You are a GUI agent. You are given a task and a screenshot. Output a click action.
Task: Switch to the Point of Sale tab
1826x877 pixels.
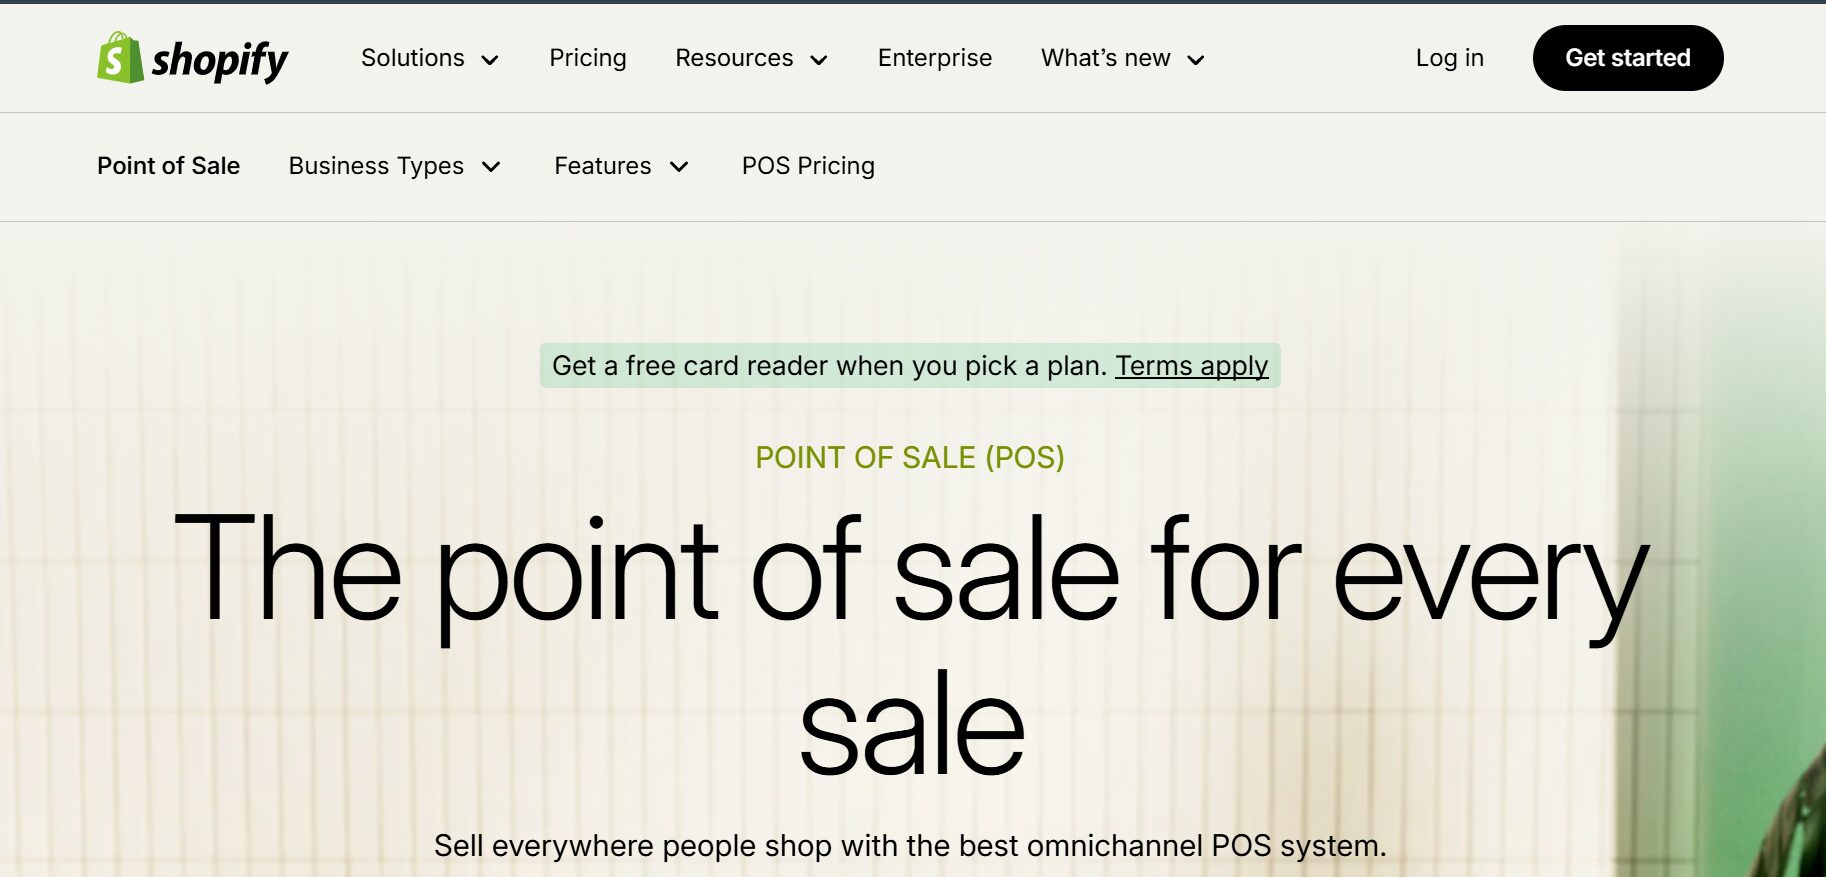click(168, 166)
